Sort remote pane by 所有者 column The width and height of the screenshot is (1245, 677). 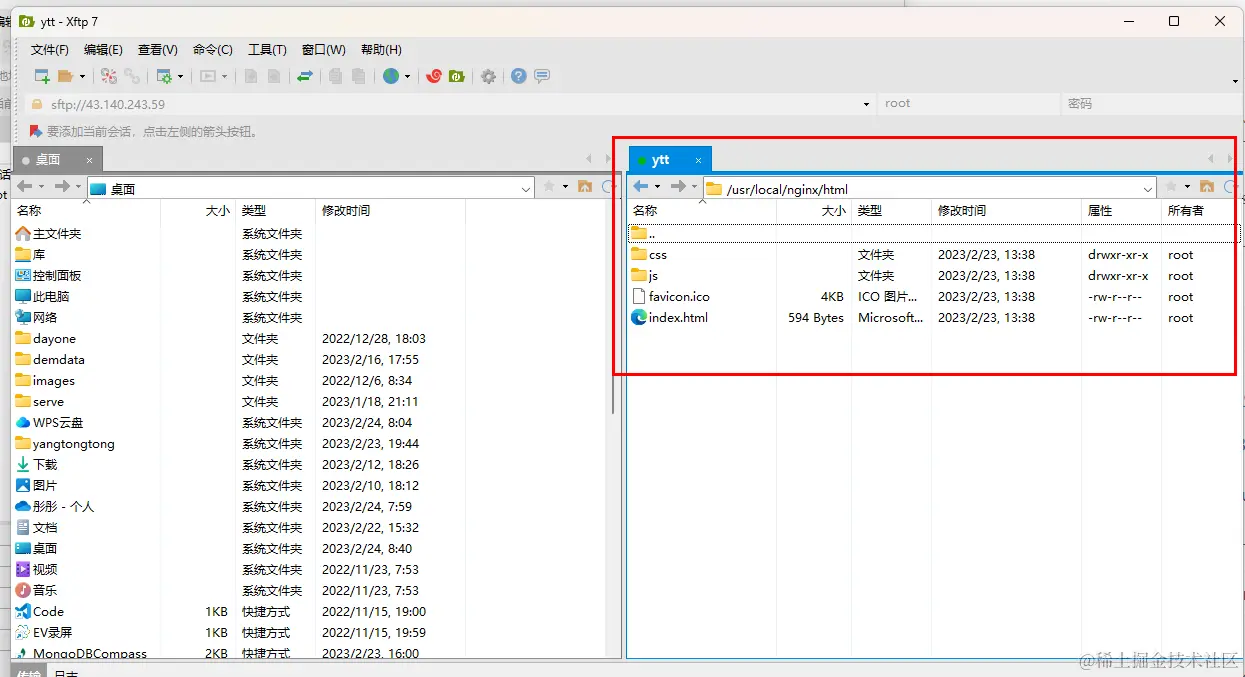(x=1201, y=211)
